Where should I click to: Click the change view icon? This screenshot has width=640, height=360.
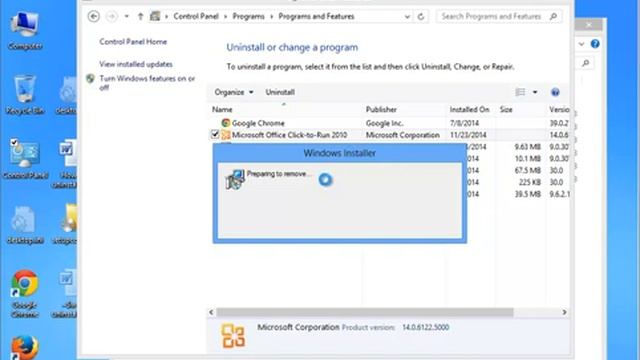click(x=520, y=92)
